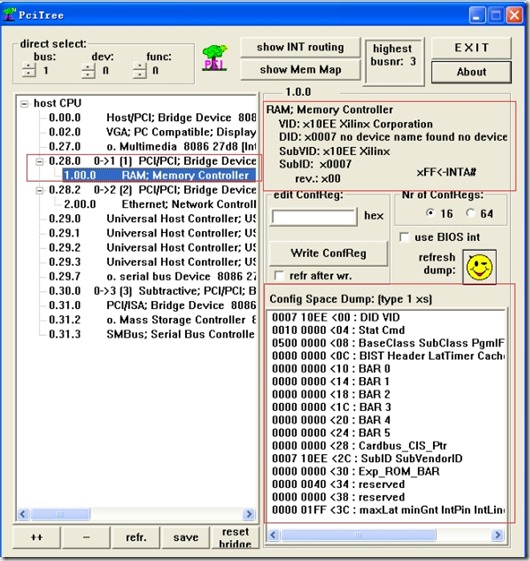The image size is (530, 561).
Task: Select the 0.31.3 SMBus Serial Bus Controller row
Action: tap(152, 334)
